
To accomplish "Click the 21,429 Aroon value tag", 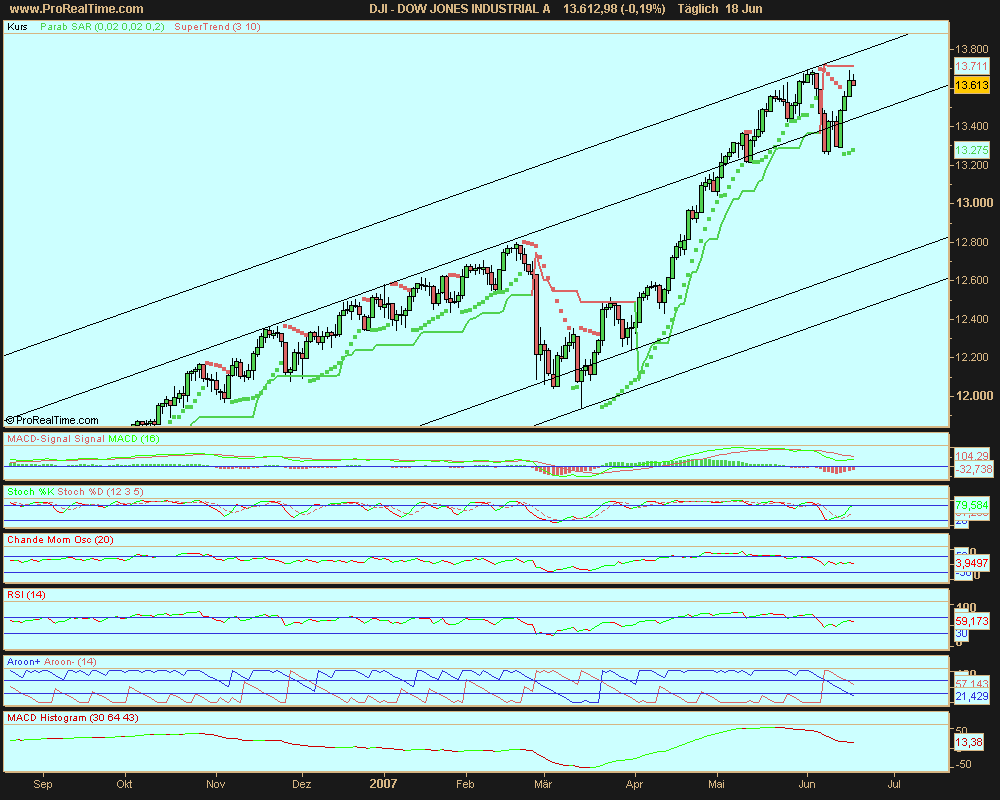I will tap(972, 696).
